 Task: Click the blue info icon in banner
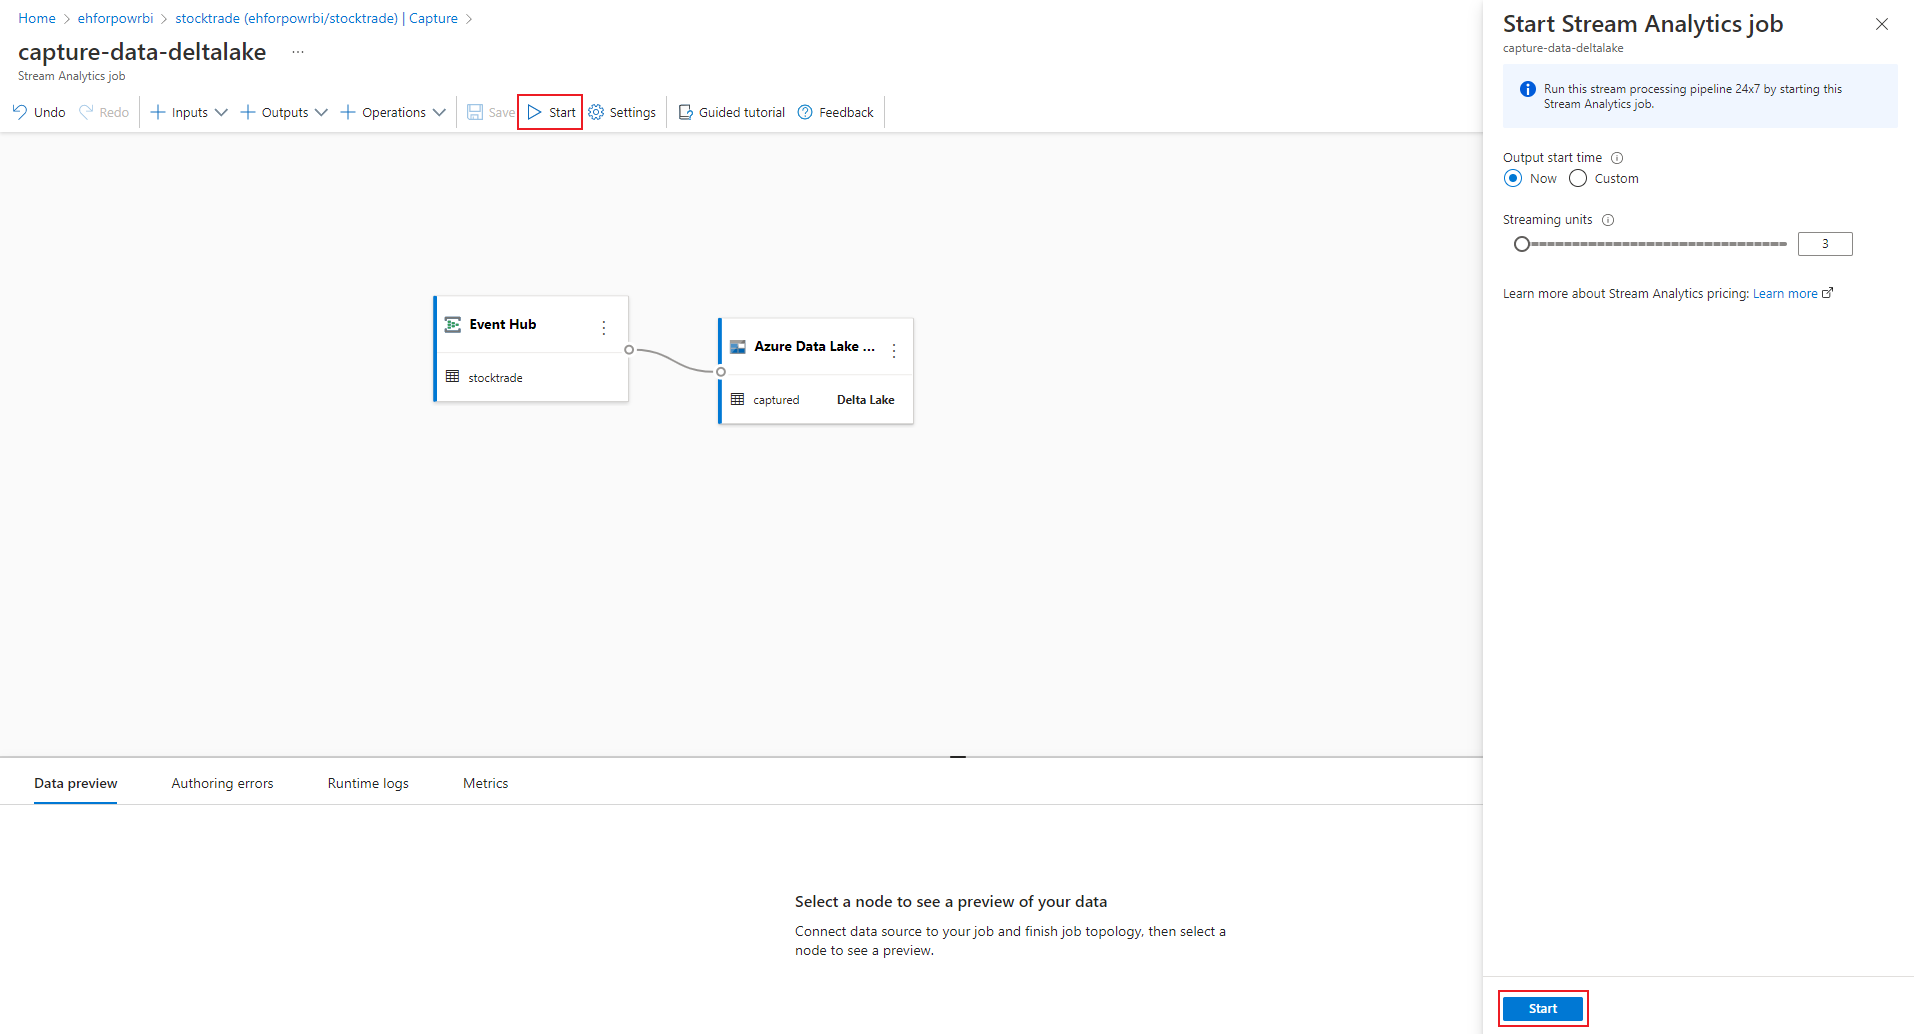coord(1528,89)
